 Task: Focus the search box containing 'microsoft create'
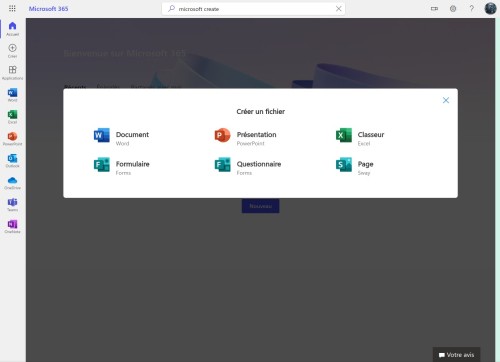(x=253, y=9)
